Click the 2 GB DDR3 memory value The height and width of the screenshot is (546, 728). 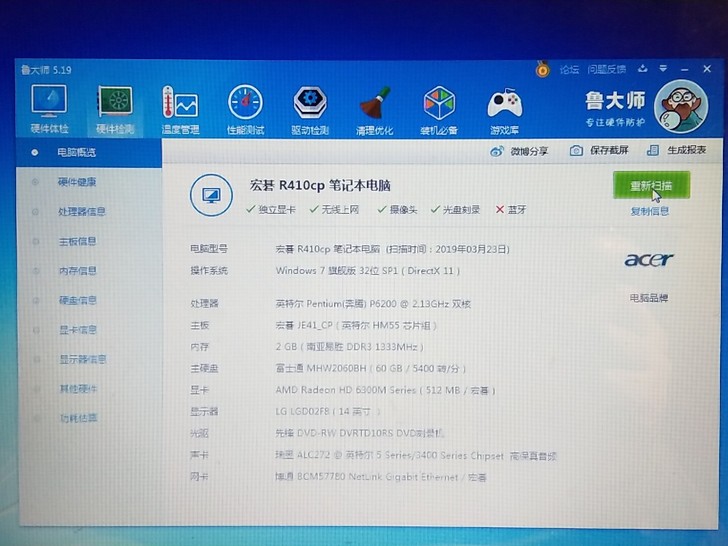click(349, 347)
